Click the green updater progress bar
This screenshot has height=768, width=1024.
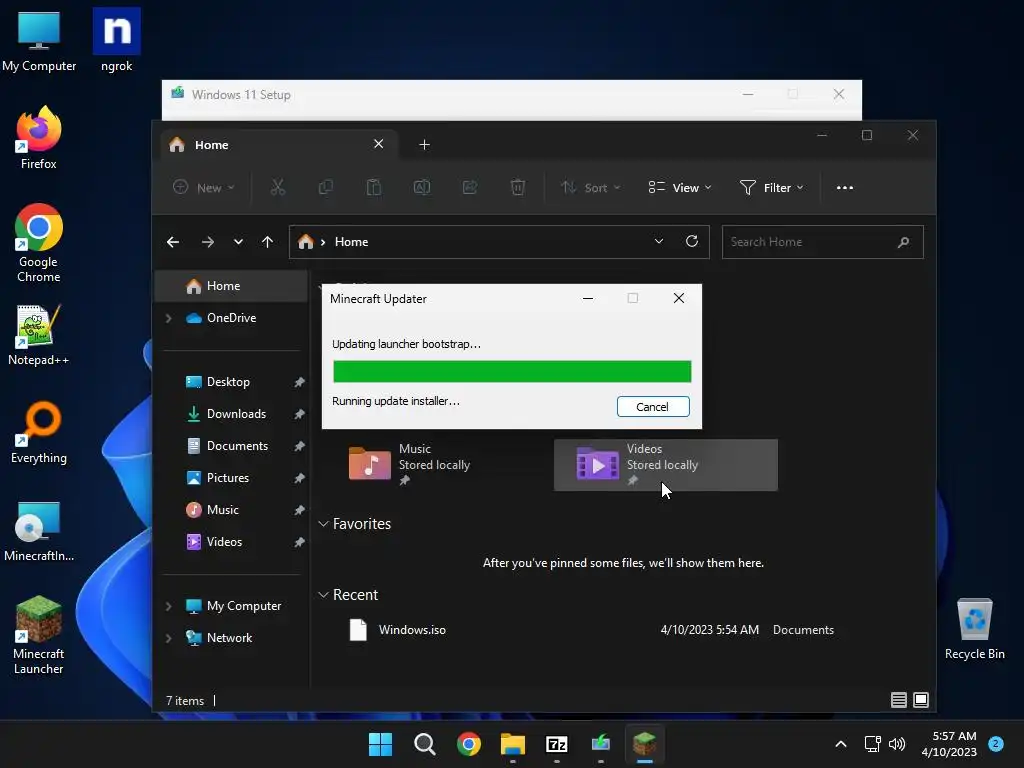point(512,372)
